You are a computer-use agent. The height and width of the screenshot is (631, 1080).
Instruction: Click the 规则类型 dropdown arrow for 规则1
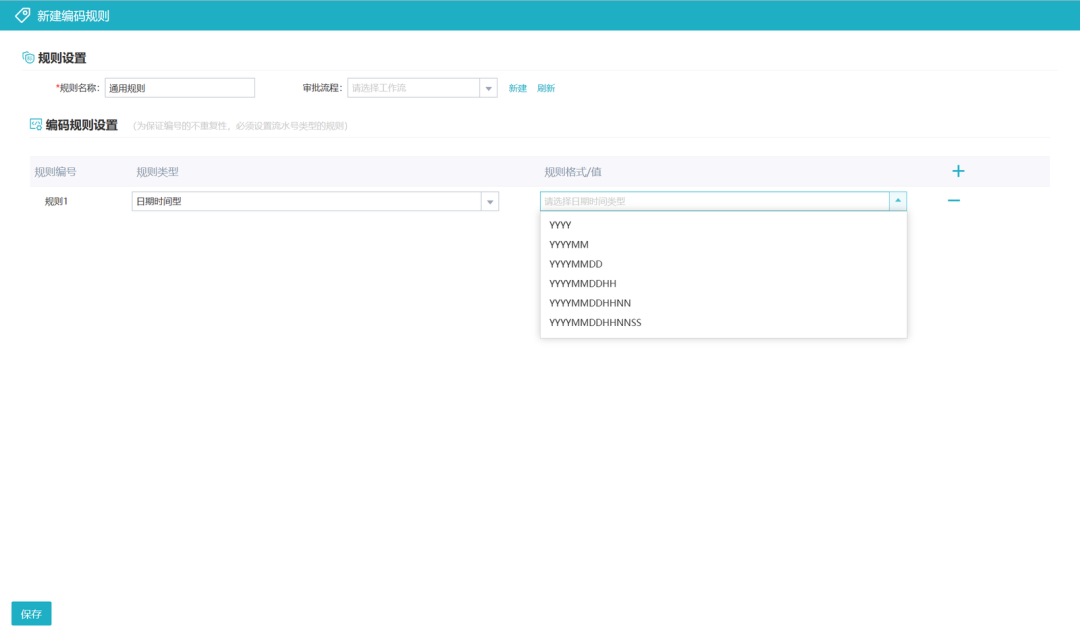click(490, 202)
